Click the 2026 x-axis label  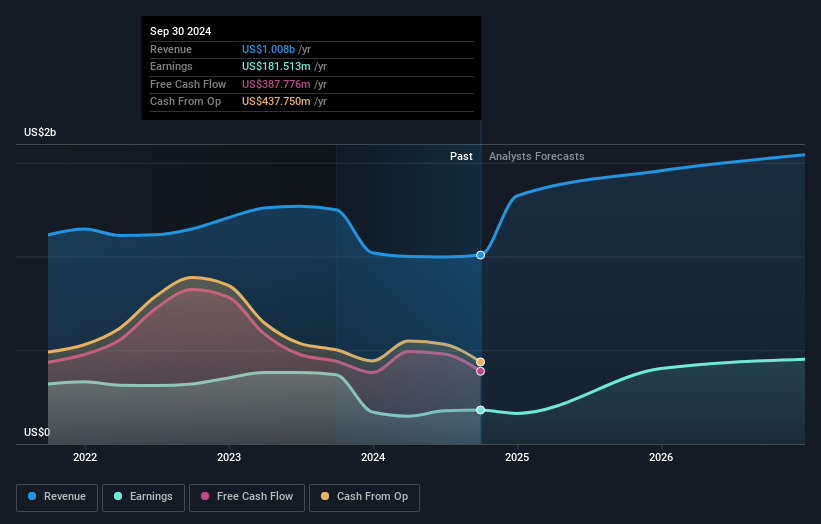pos(661,458)
